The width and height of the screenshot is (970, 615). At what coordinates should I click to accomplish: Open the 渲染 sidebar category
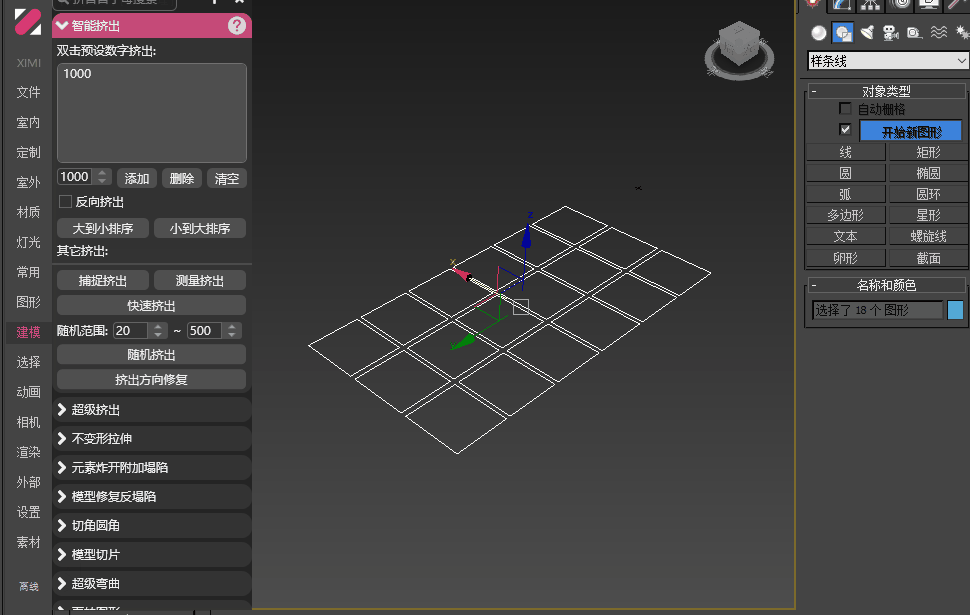tap(28, 452)
